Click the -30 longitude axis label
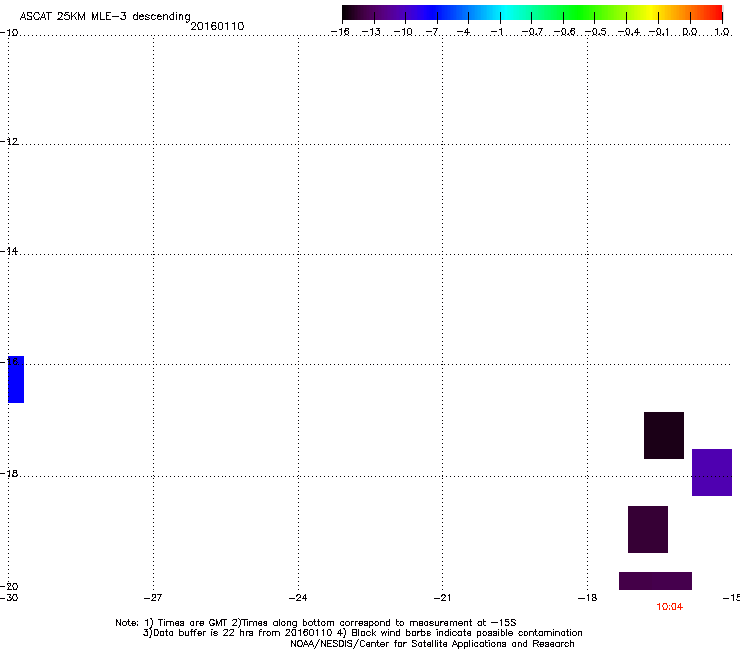Viewport: 740px width, 650px height. pos(9,598)
